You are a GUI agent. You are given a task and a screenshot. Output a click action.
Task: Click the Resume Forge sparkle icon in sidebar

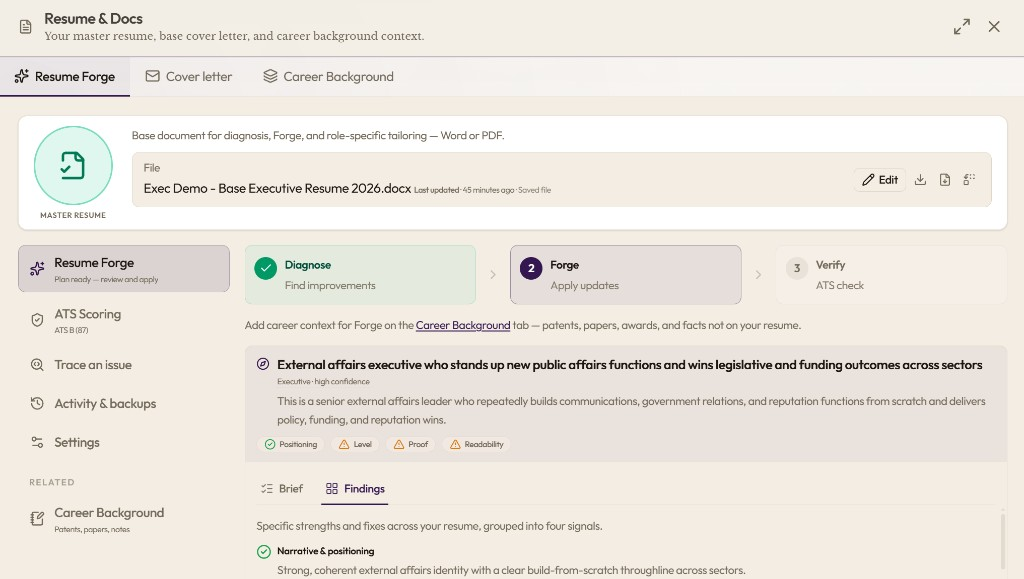pos(37,268)
